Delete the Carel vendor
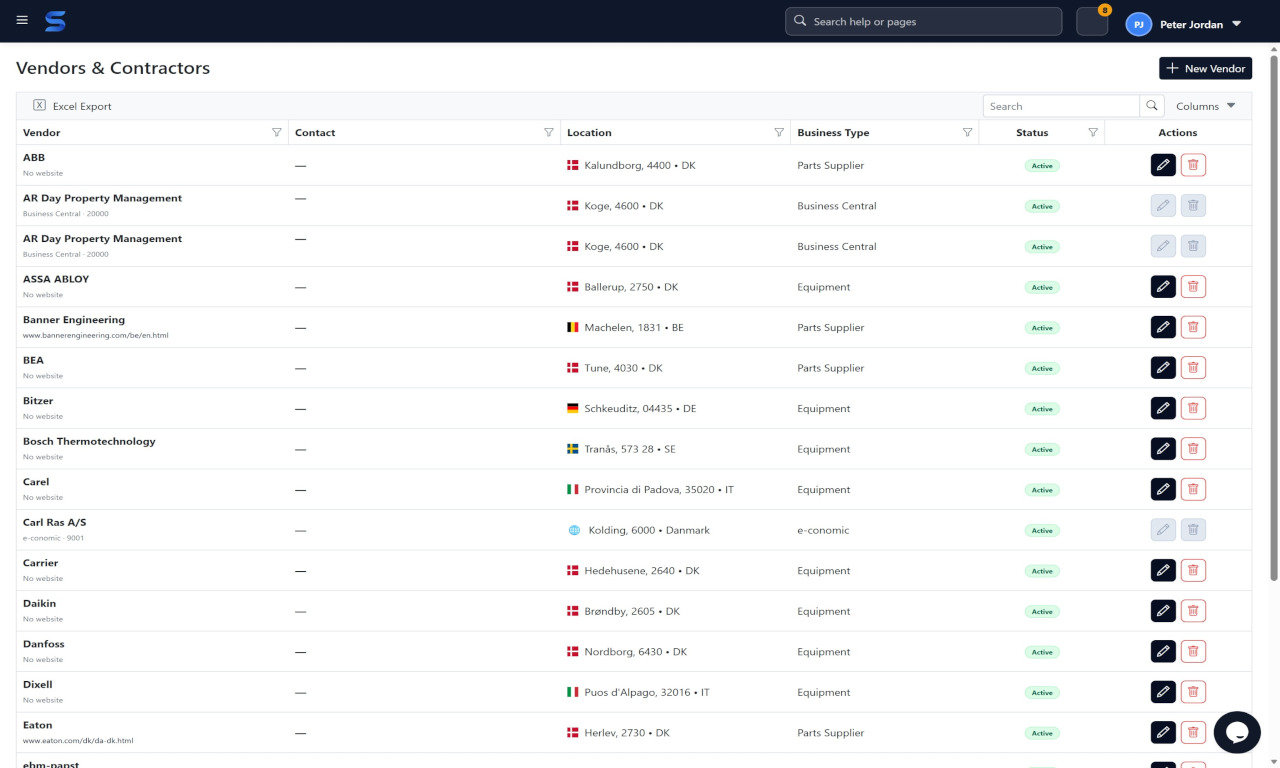The width and height of the screenshot is (1280, 768). tap(1193, 489)
